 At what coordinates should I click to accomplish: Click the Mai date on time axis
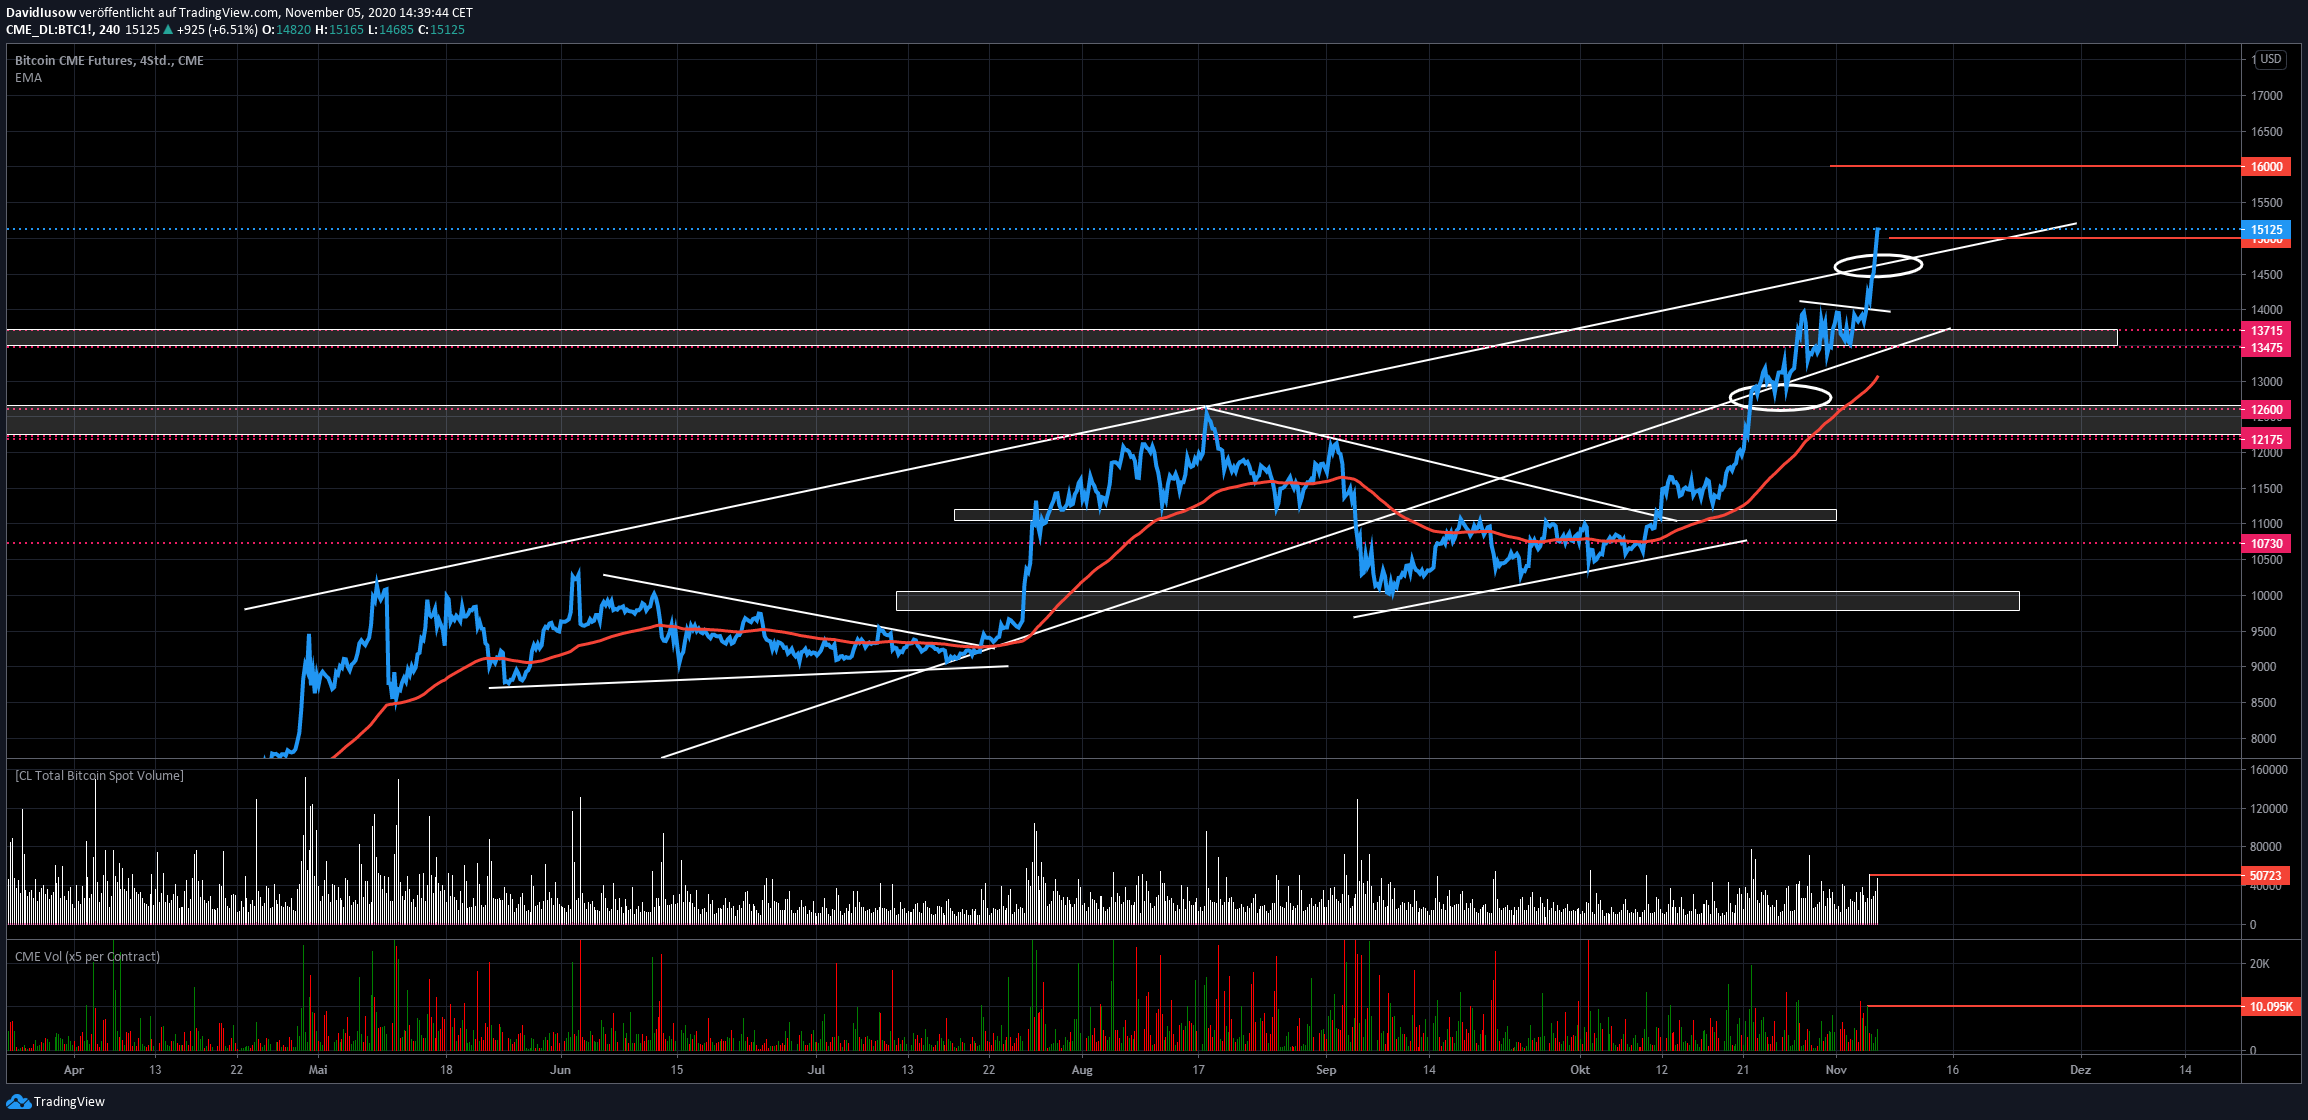click(x=318, y=1069)
